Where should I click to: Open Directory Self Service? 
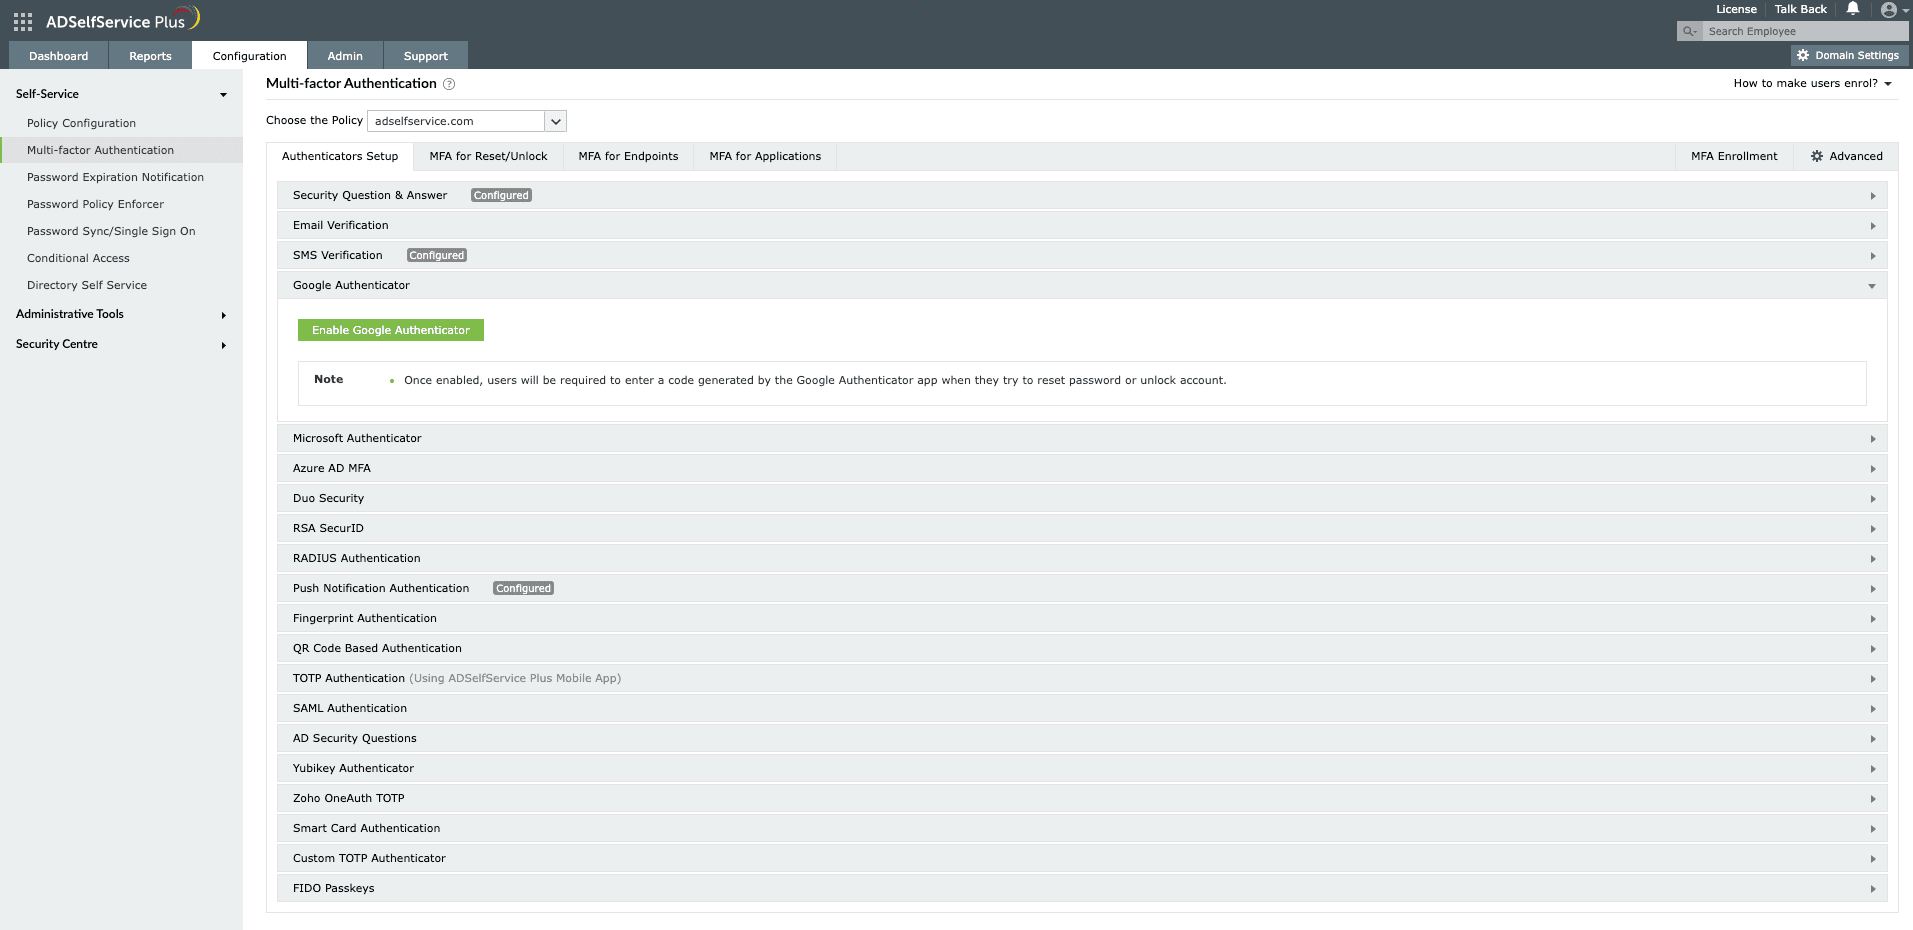tap(87, 285)
